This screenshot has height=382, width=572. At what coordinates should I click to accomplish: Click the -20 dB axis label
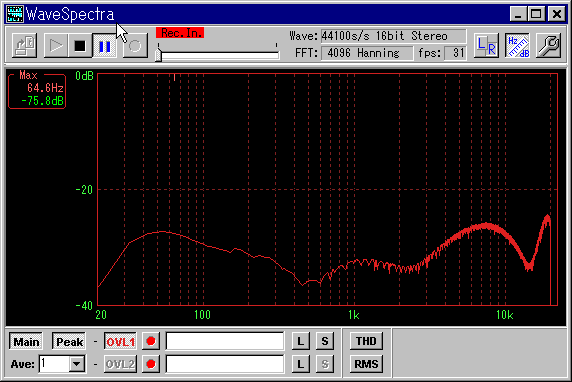pos(84,190)
